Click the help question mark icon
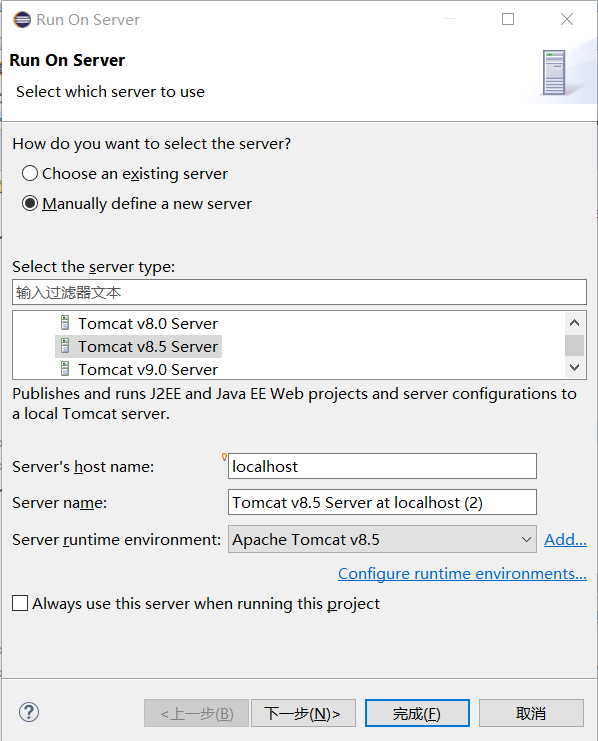 (x=29, y=713)
